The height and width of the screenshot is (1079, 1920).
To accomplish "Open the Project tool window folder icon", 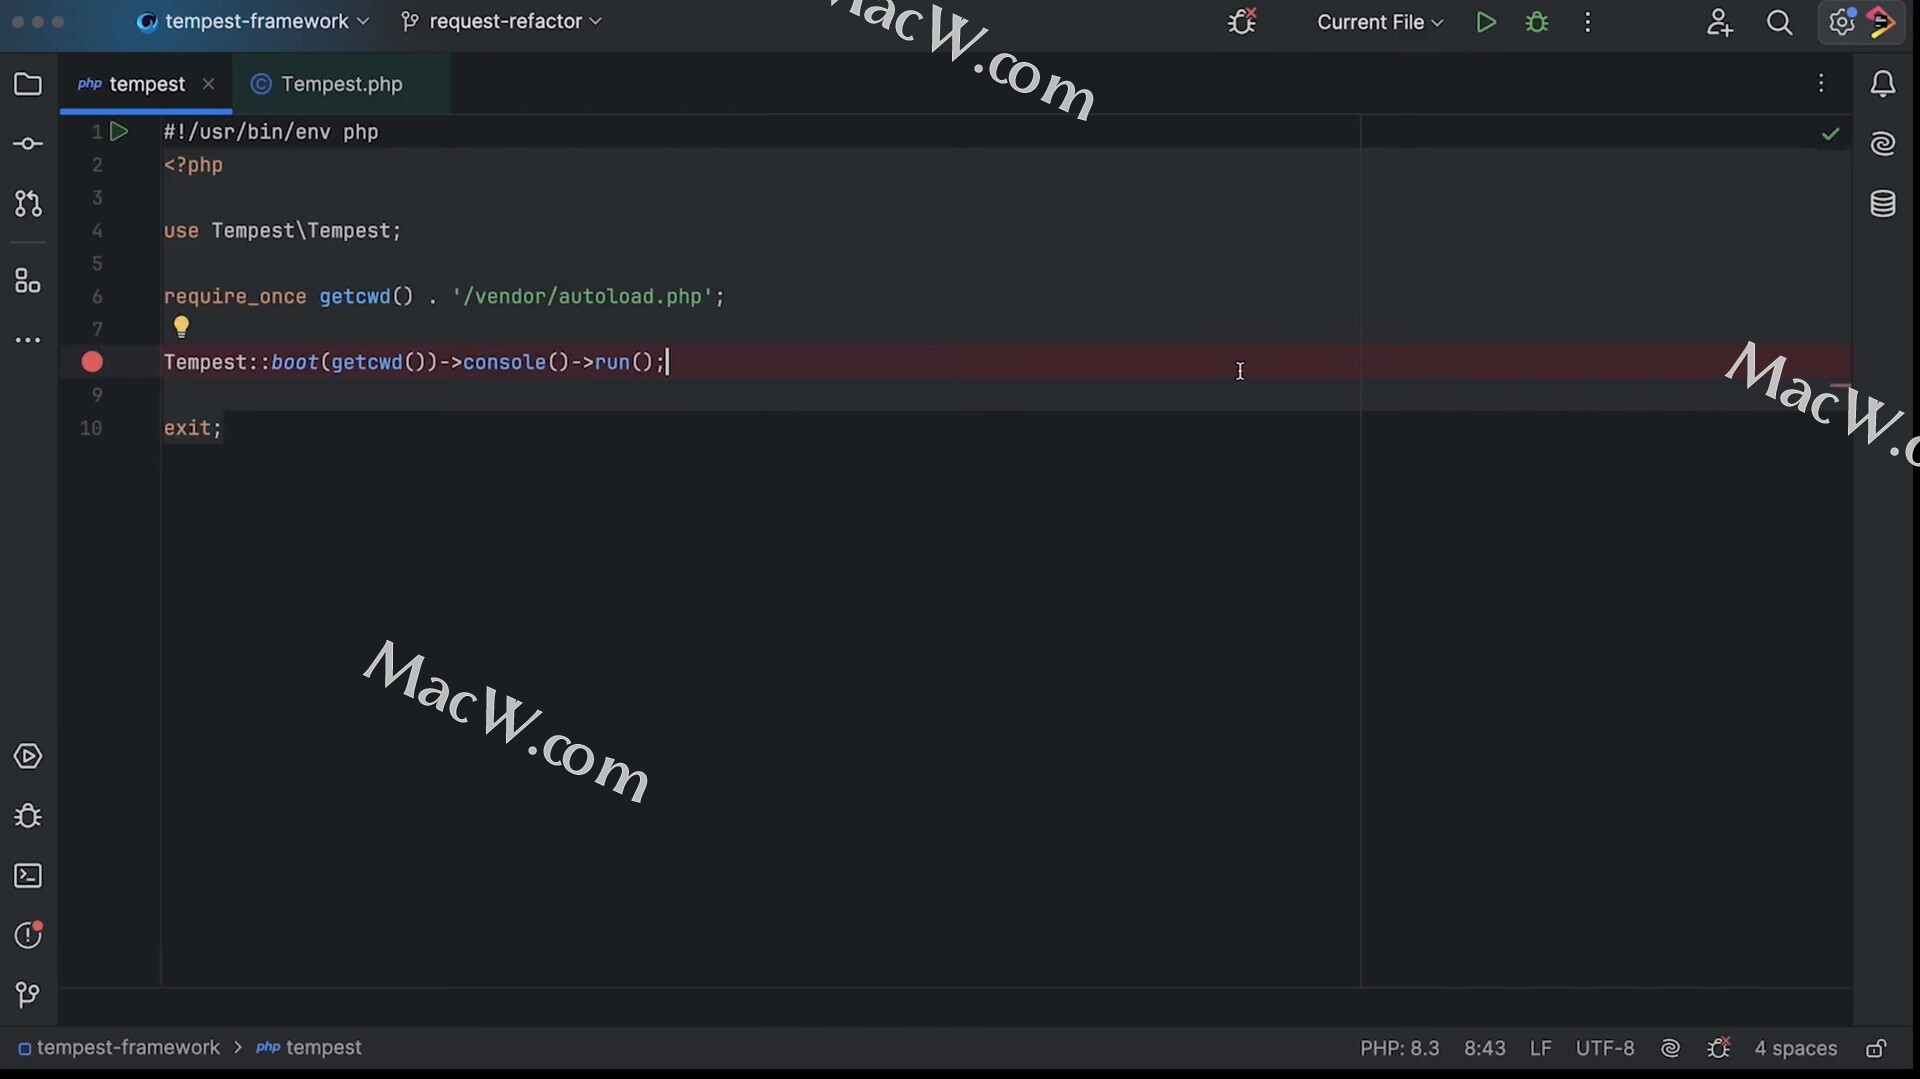I will 28,84.
